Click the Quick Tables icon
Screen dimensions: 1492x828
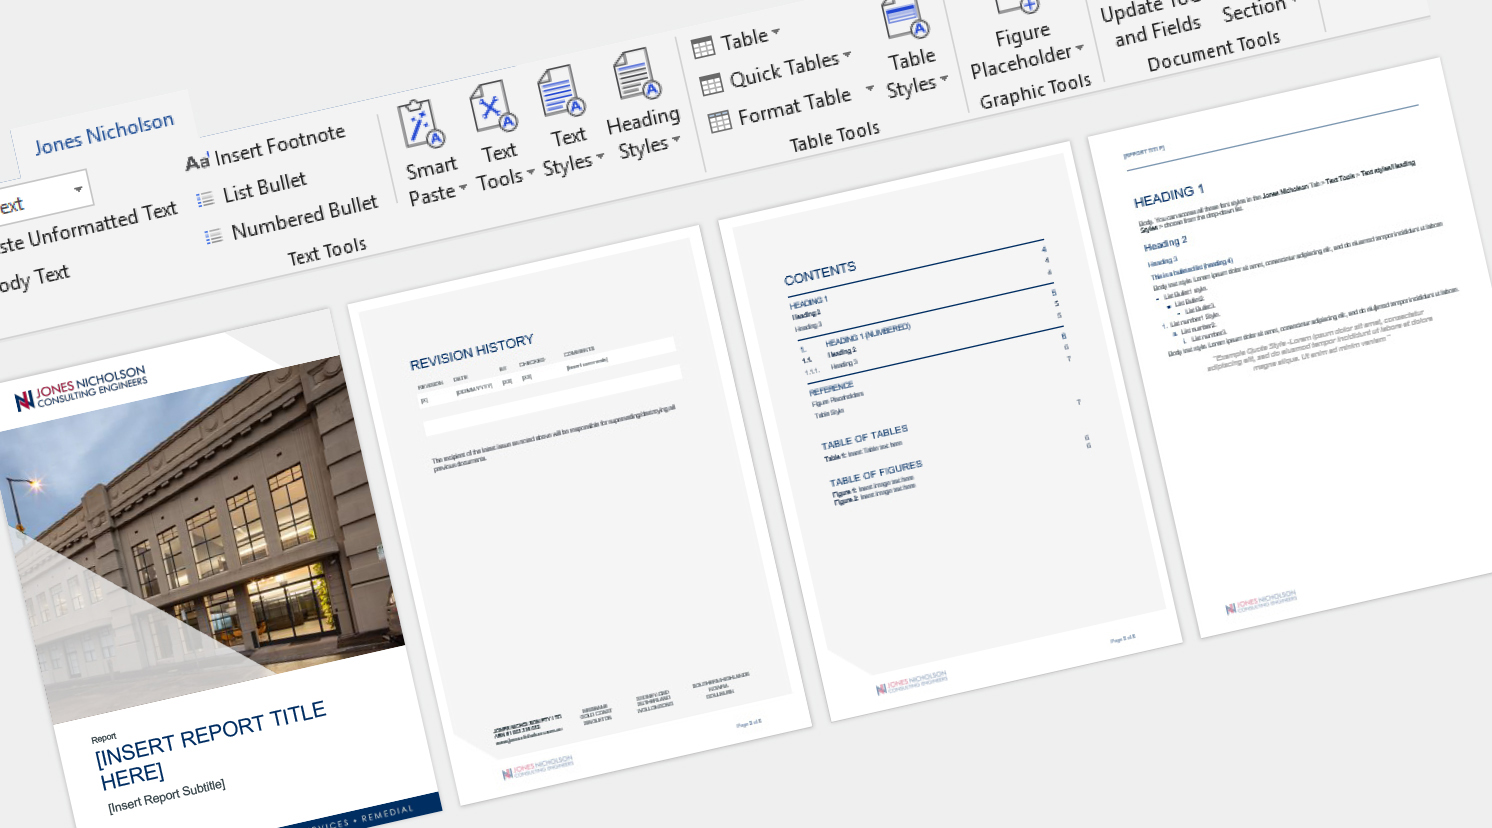click(x=711, y=84)
